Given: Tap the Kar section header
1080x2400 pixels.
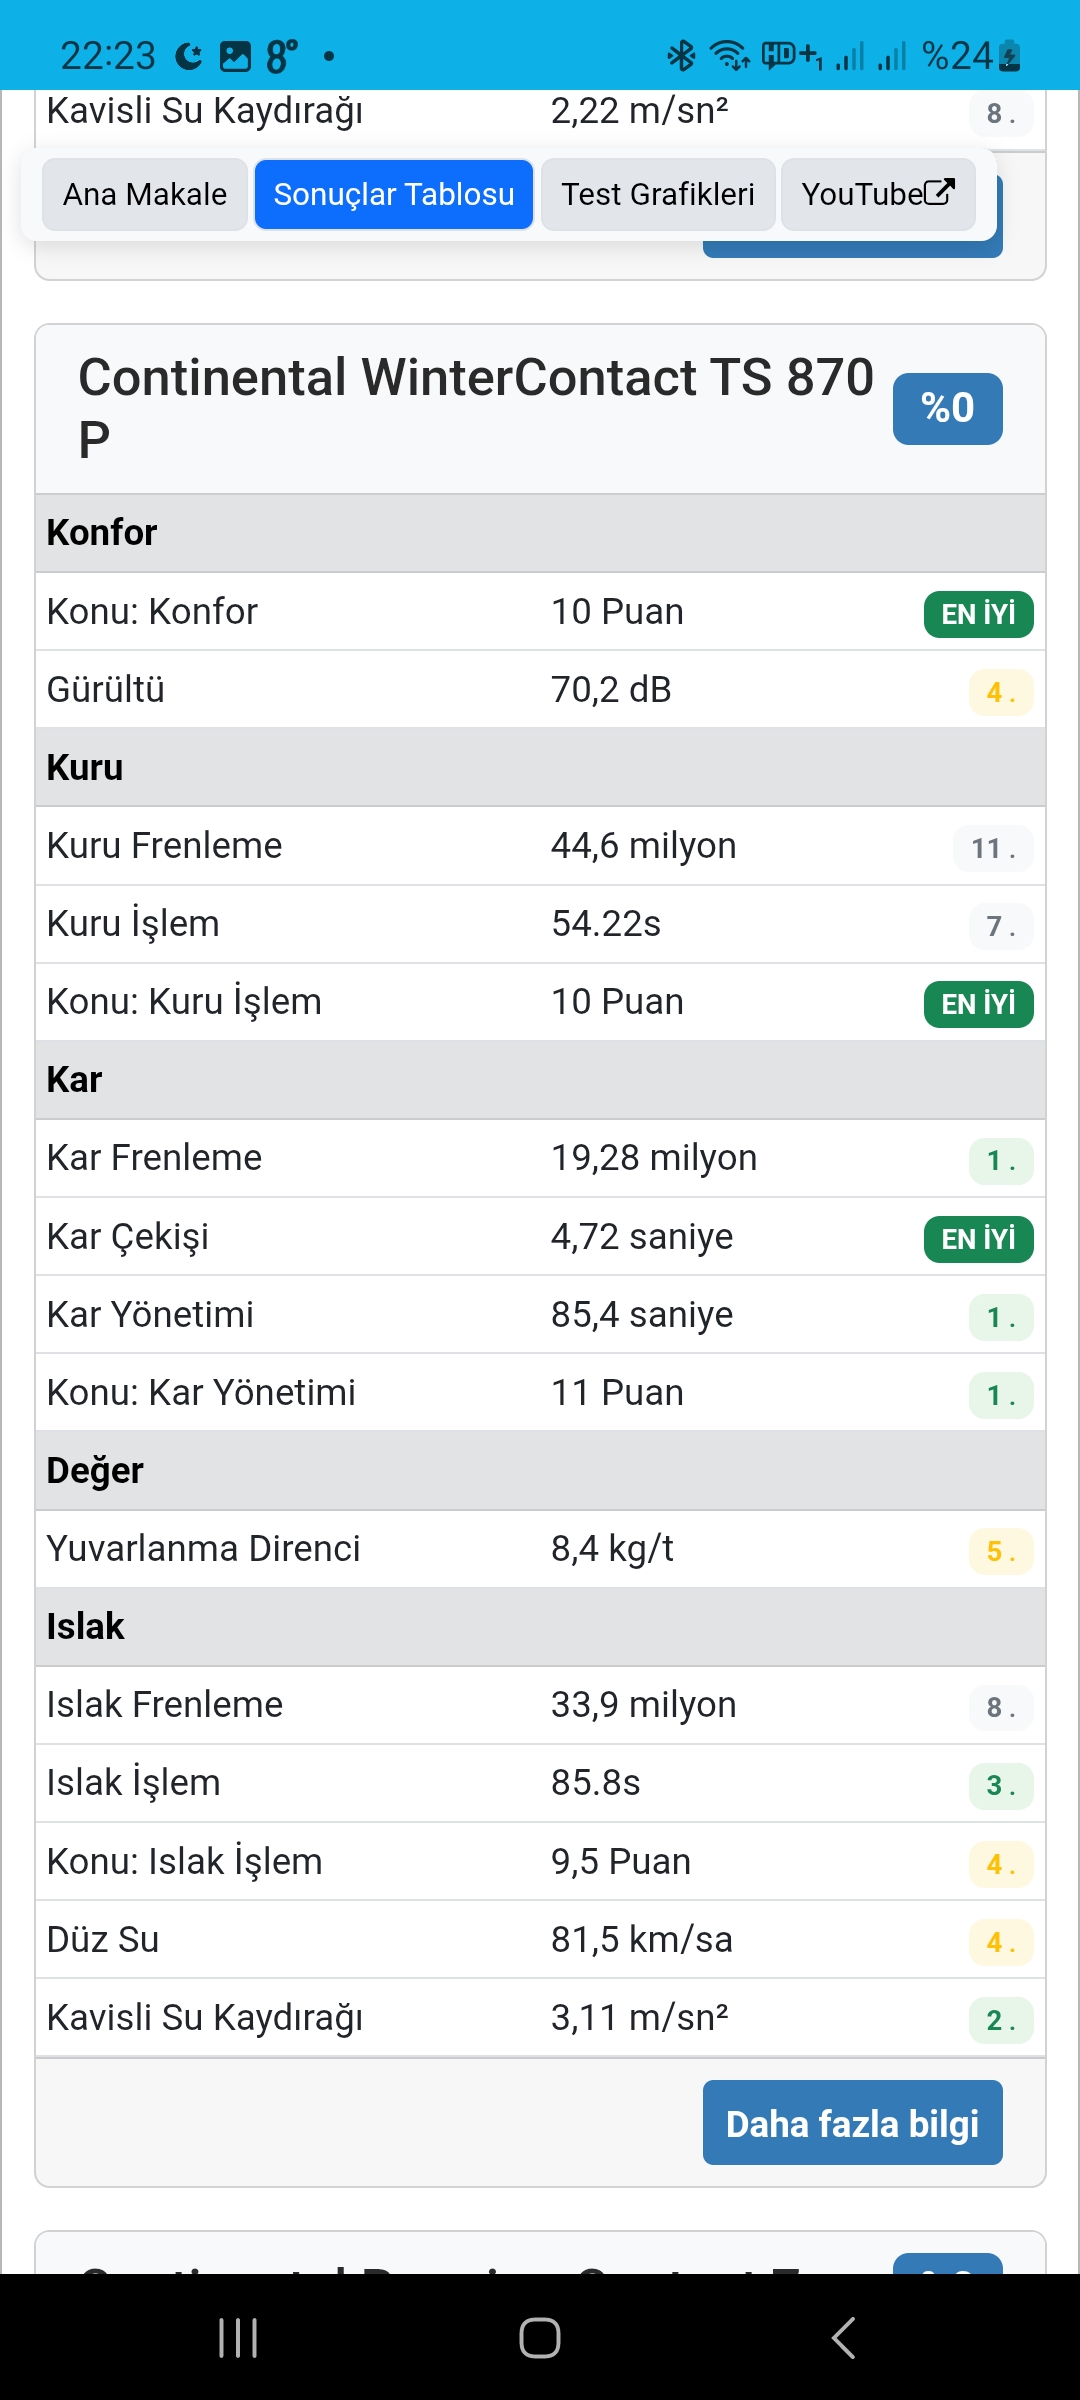Looking at the screenshot, I should [x=540, y=1080].
